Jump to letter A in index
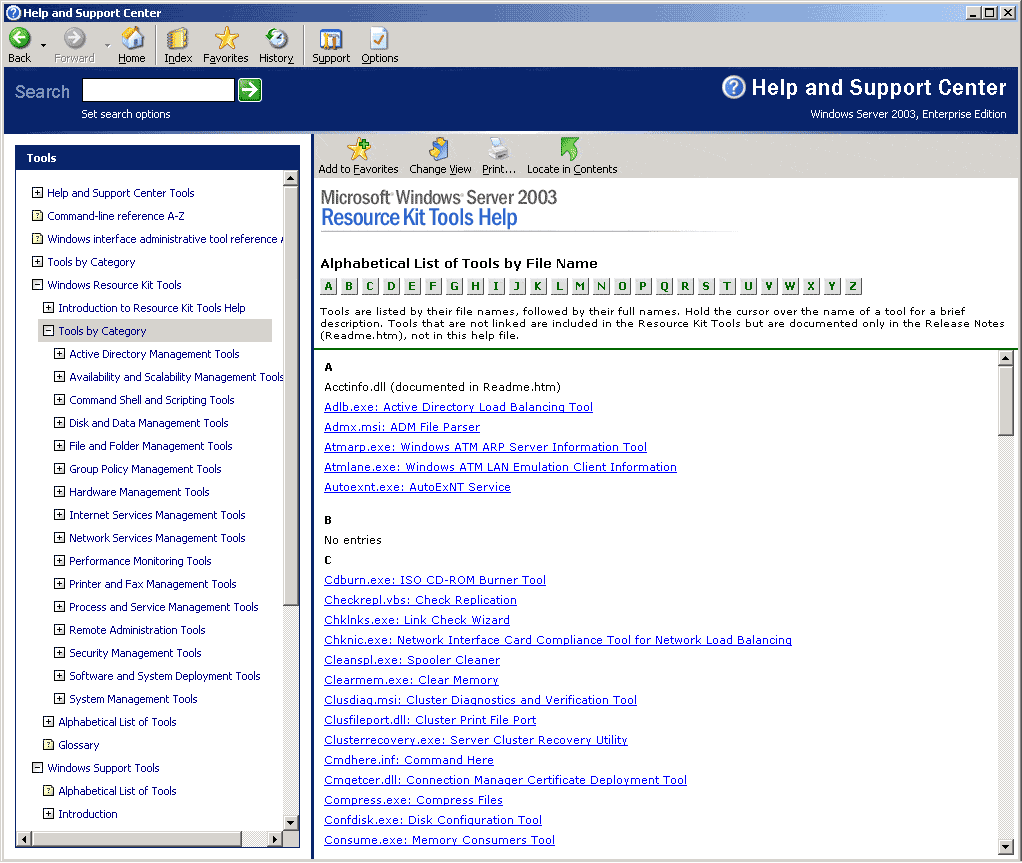 coord(328,286)
